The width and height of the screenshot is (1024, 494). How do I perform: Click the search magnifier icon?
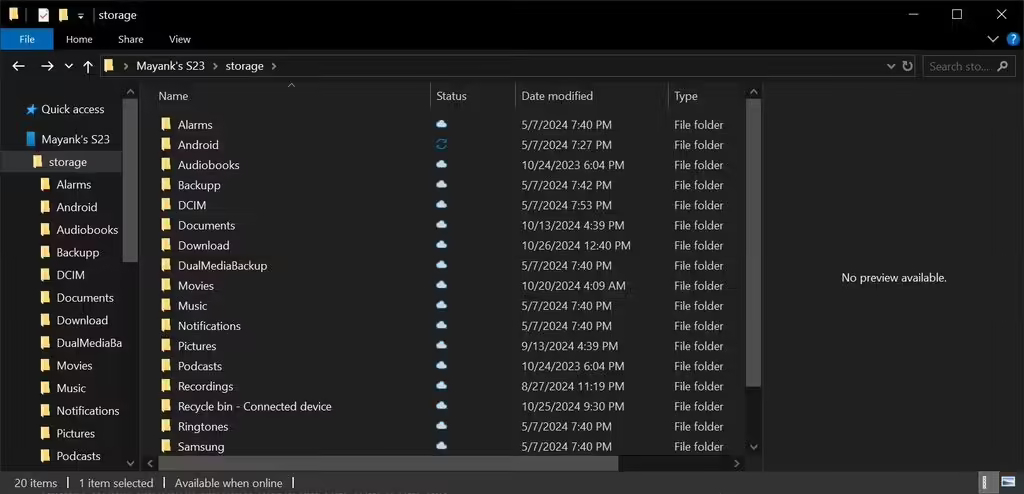point(1004,66)
